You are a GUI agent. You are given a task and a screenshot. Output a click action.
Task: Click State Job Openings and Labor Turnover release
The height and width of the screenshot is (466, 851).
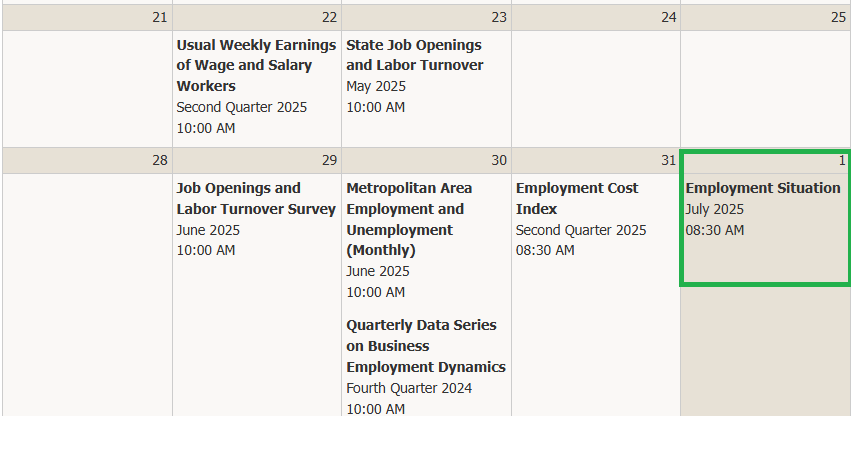click(x=414, y=55)
